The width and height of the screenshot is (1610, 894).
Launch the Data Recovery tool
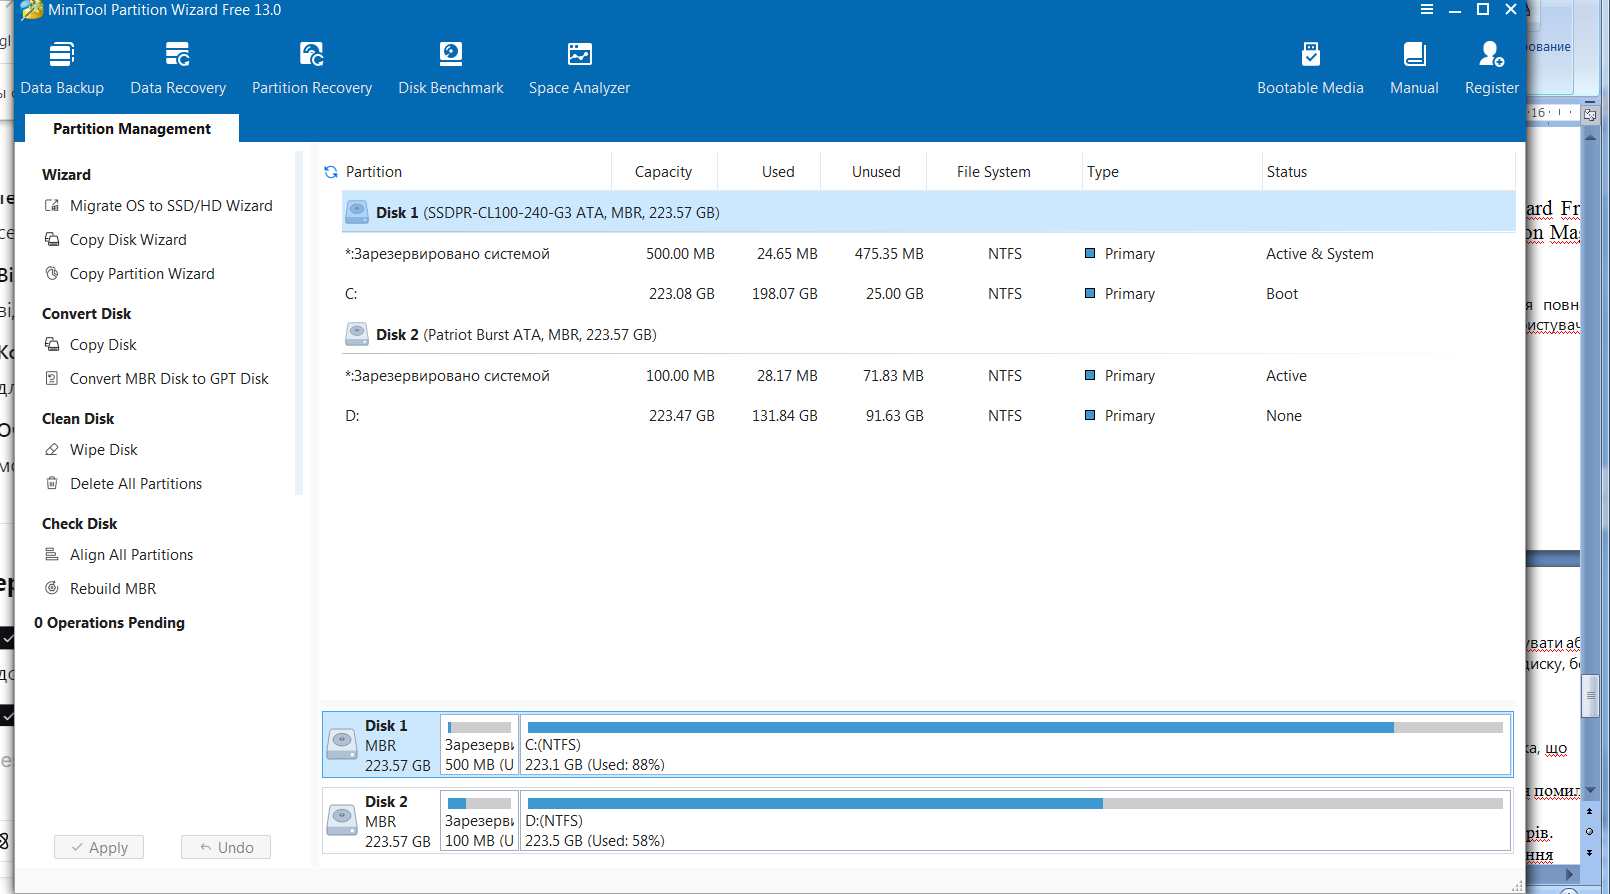[x=178, y=68]
